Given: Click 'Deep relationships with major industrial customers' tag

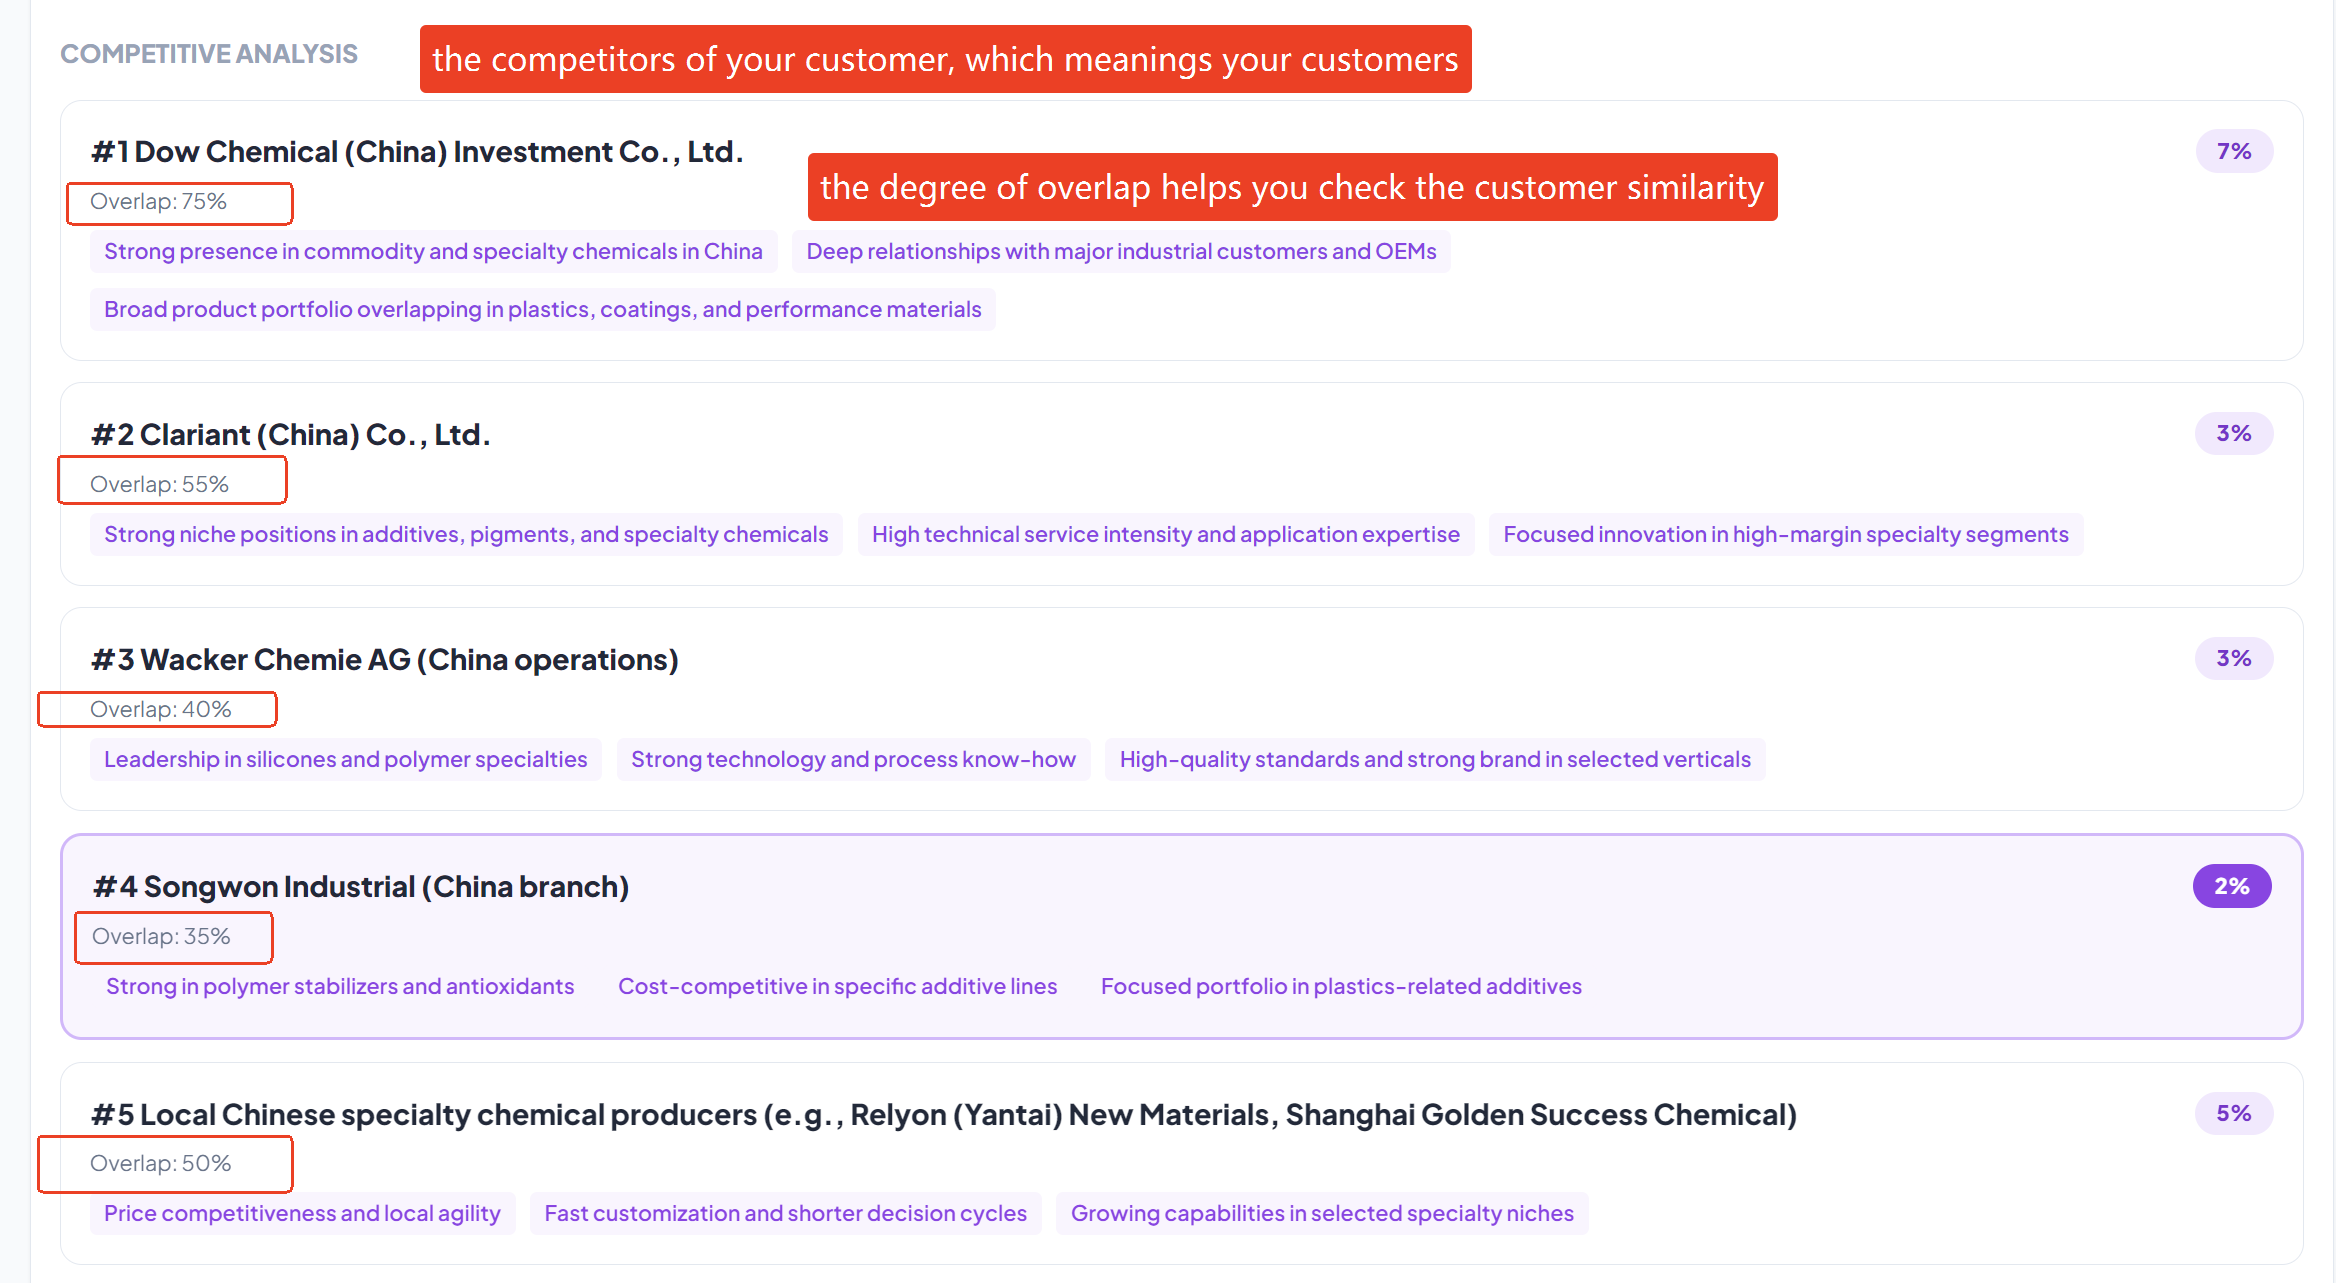Looking at the screenshot, I should click(1121, 251).
